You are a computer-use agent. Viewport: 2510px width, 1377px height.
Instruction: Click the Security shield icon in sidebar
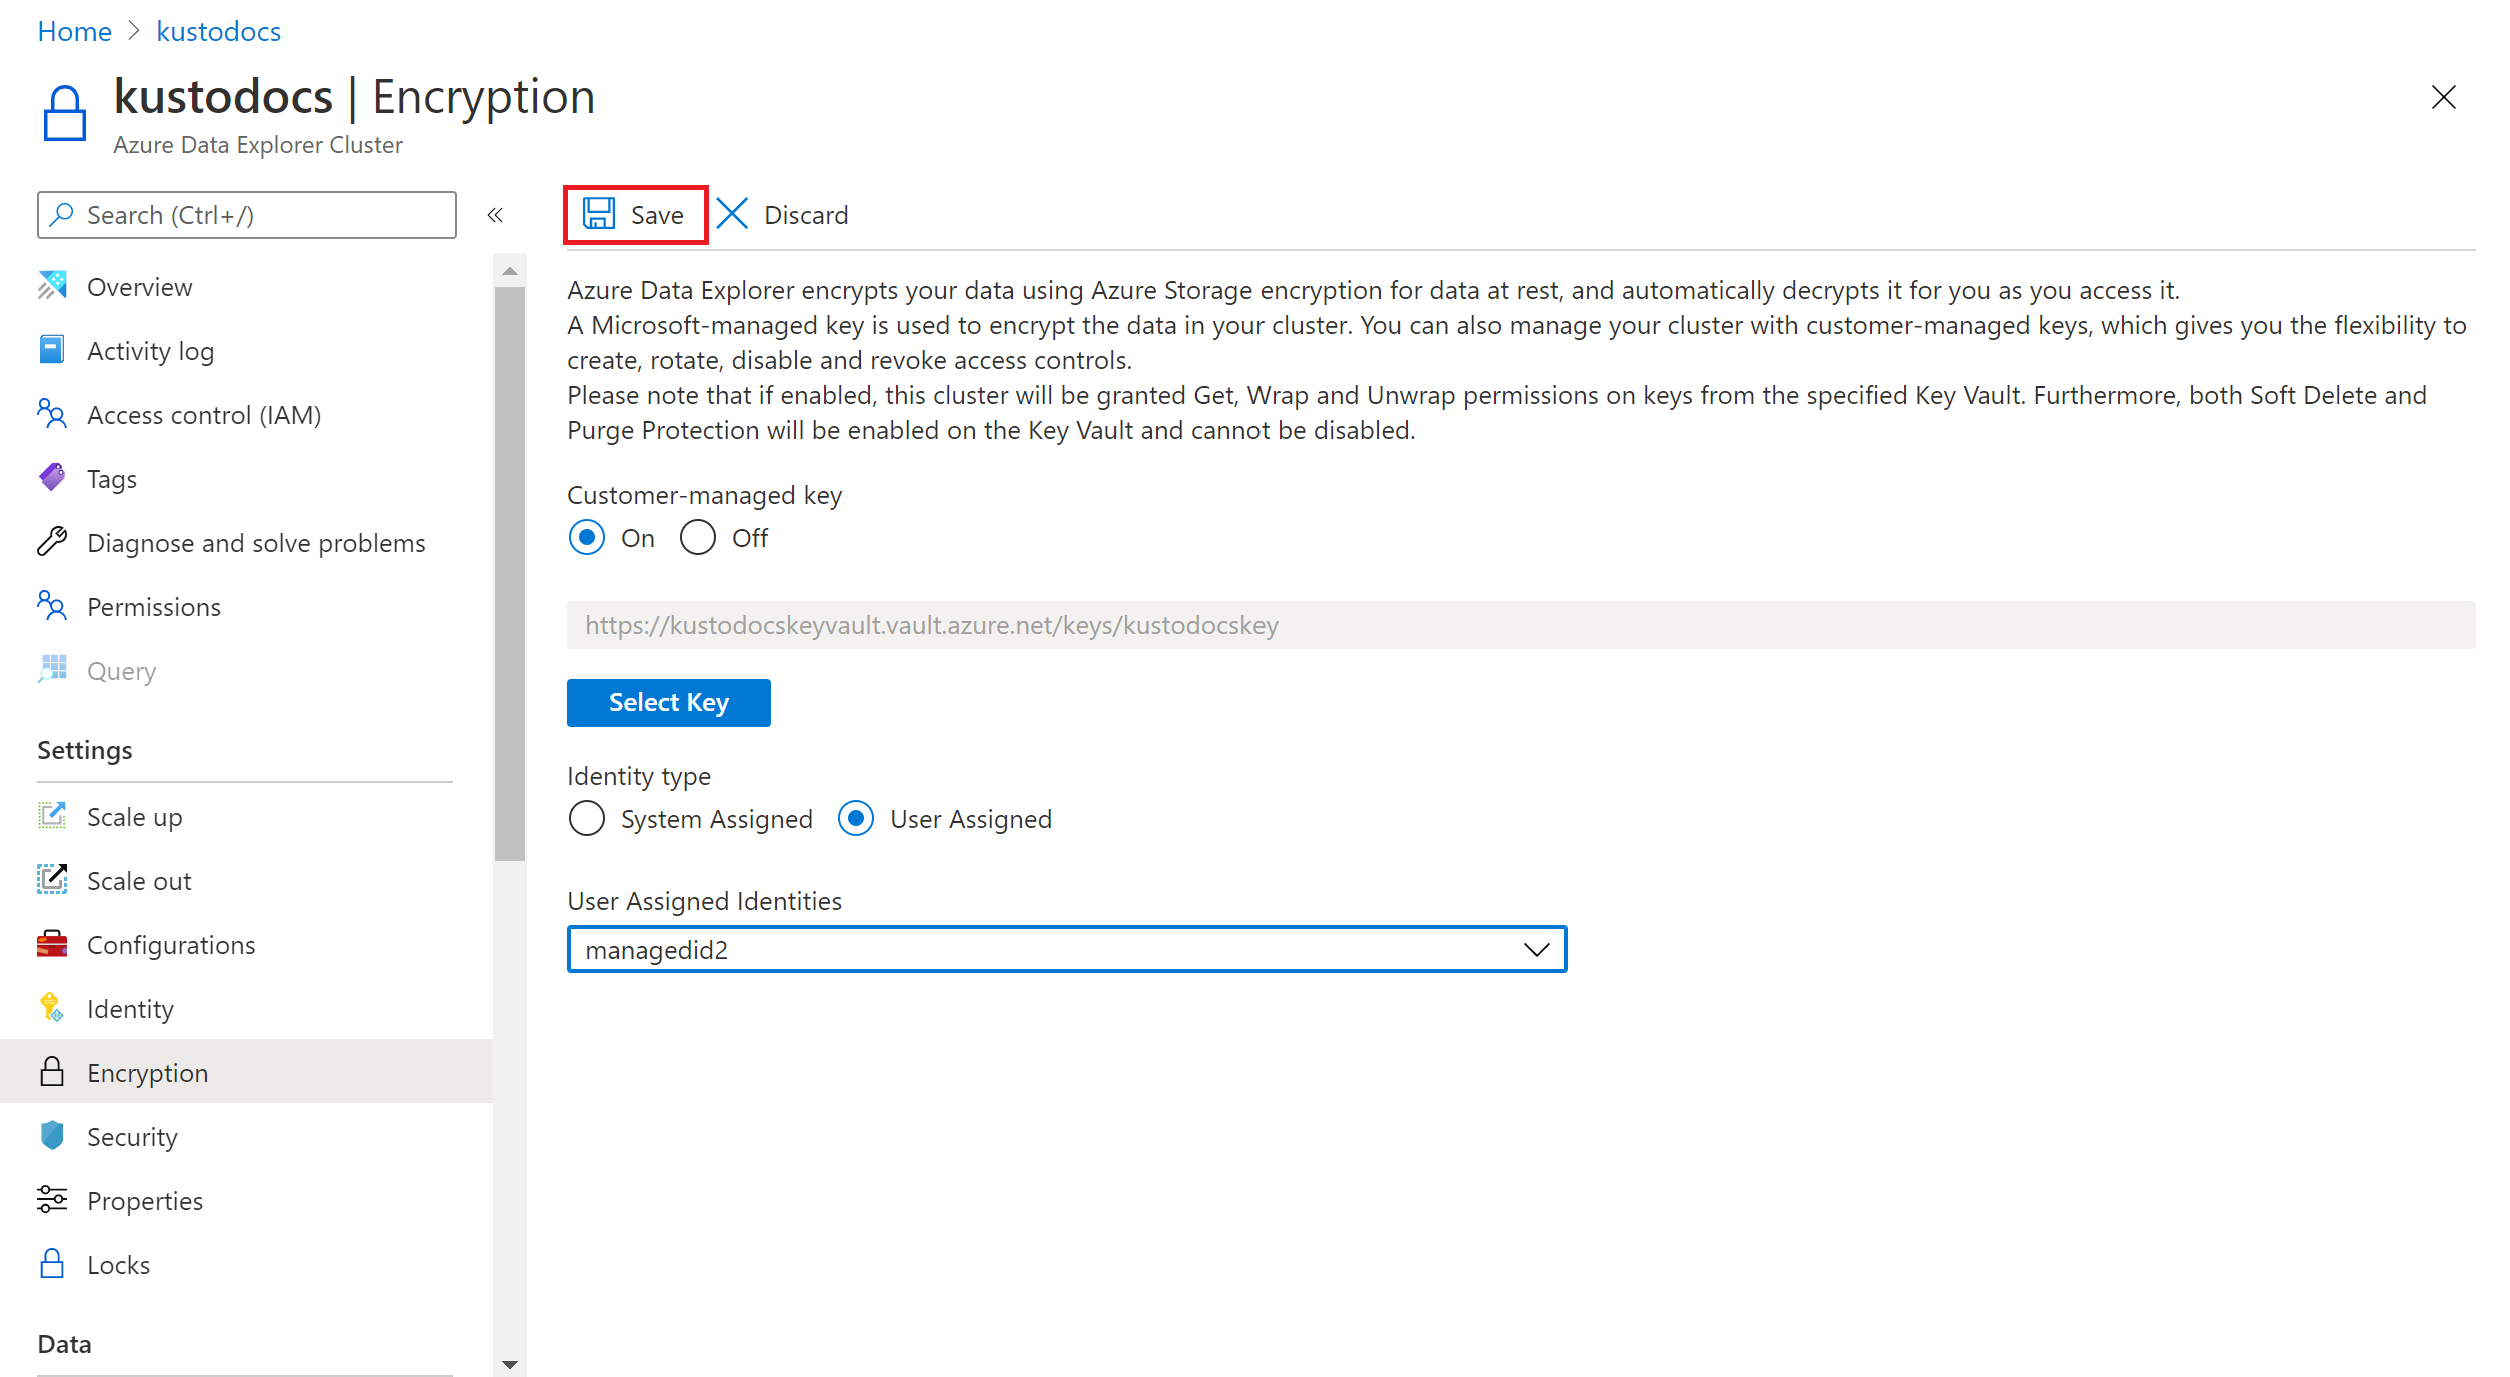point(53,1136)
